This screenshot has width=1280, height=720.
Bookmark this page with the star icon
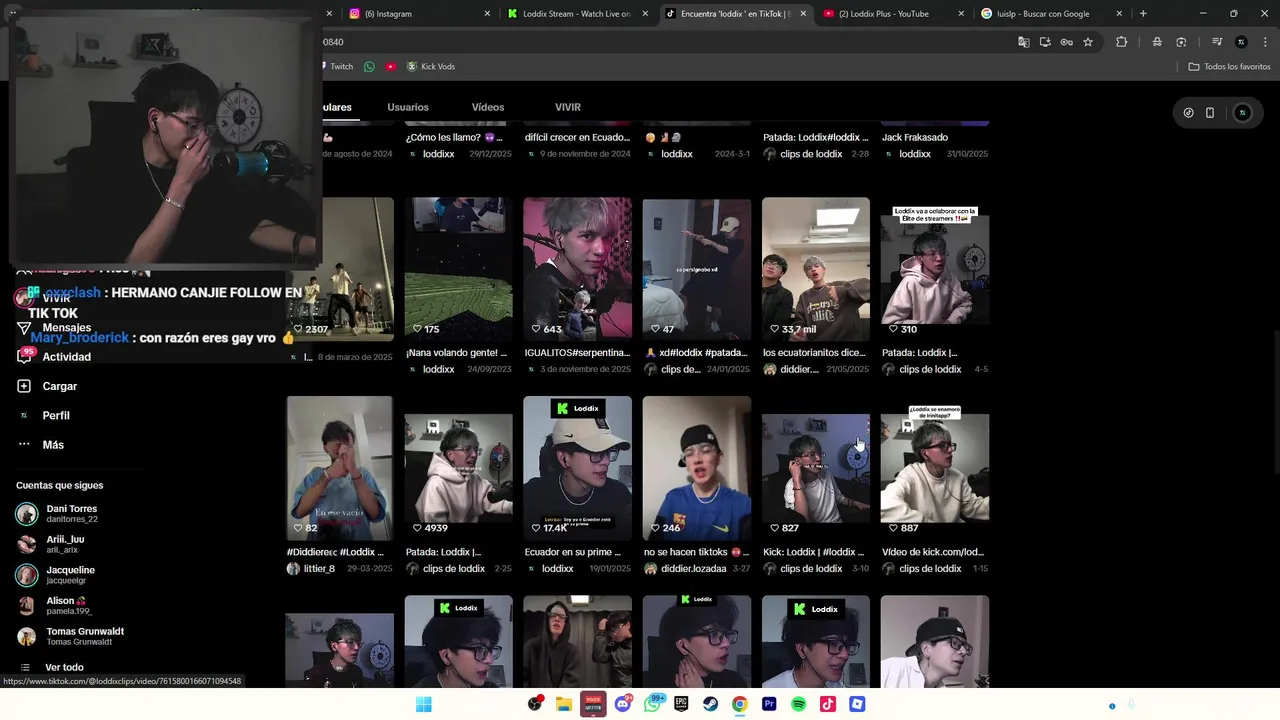click(x=1088, y=42)
